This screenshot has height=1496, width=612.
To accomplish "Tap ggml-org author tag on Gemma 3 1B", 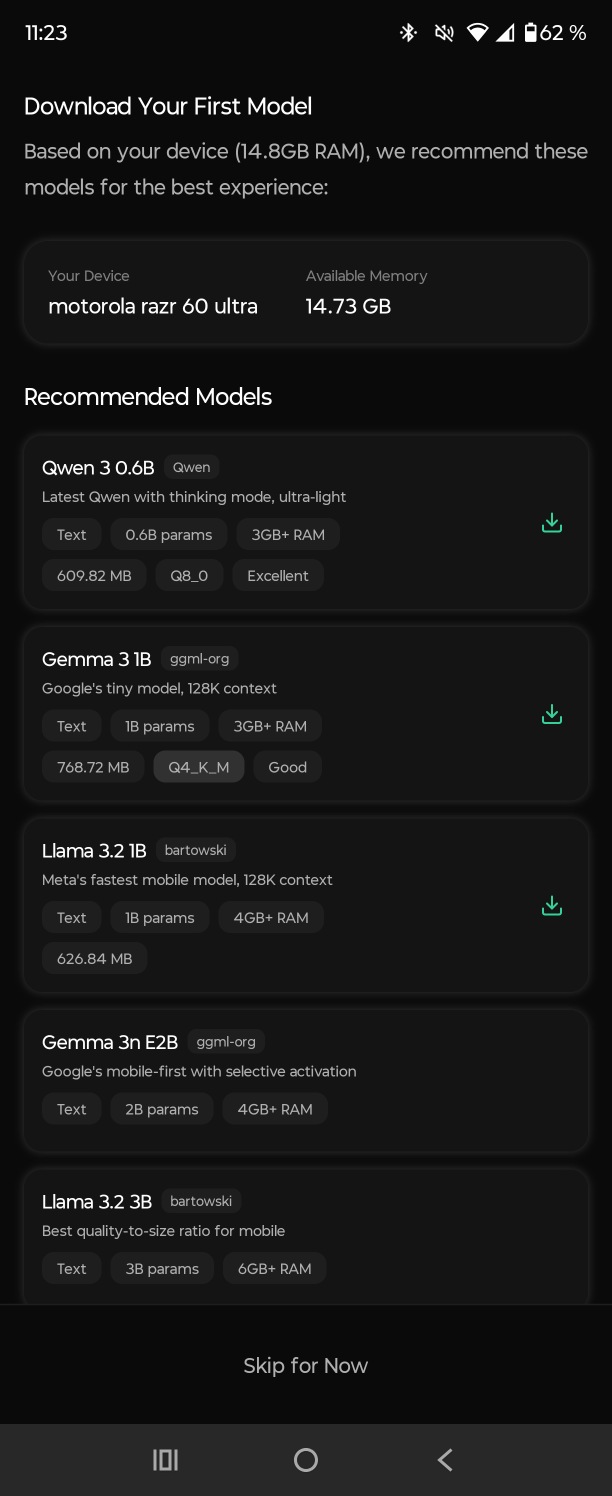I will [199, 659].
